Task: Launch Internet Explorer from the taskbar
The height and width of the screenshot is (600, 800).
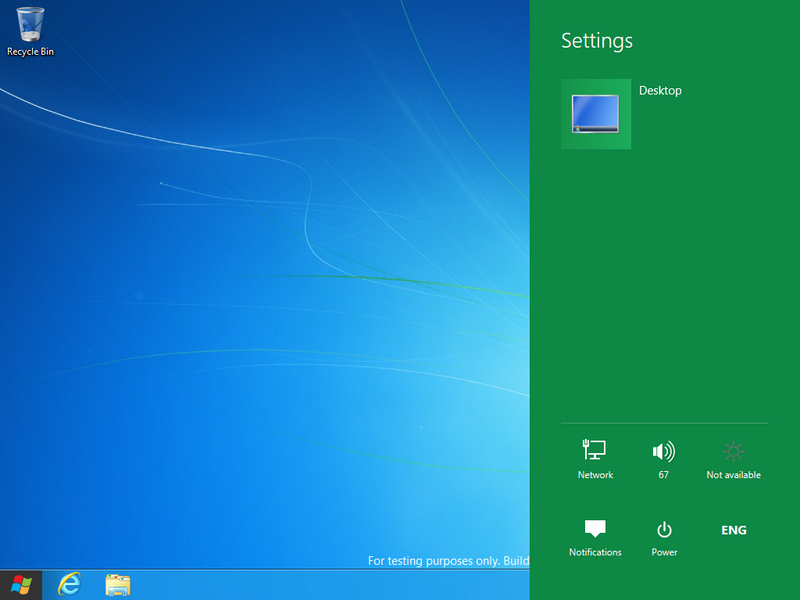Action: click(69, 584)
